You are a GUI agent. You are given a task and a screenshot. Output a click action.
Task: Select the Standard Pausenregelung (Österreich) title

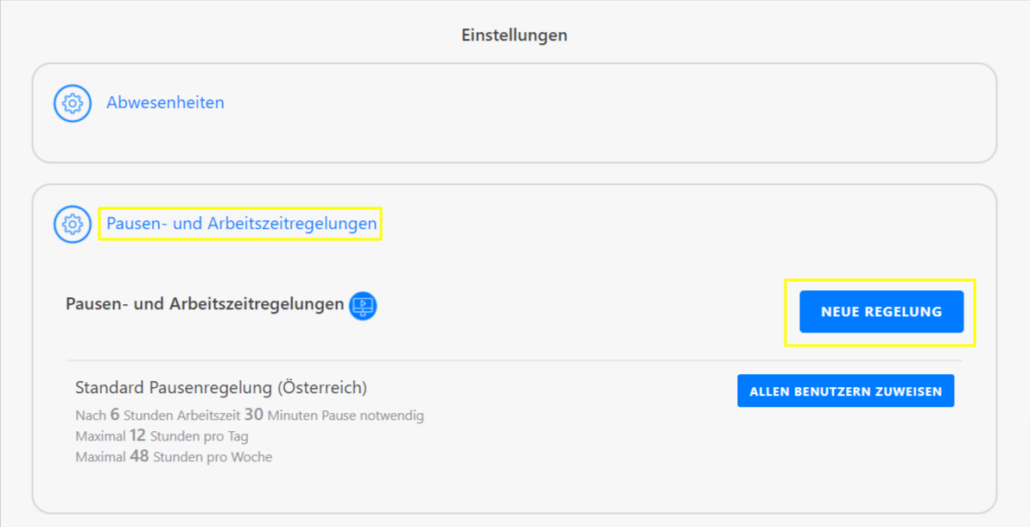tap(221, 387)
